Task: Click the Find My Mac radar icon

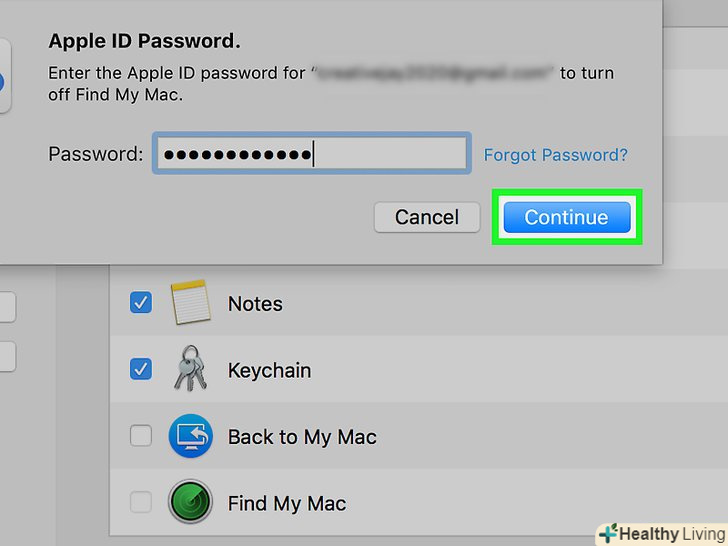Action: pos(190,502)
